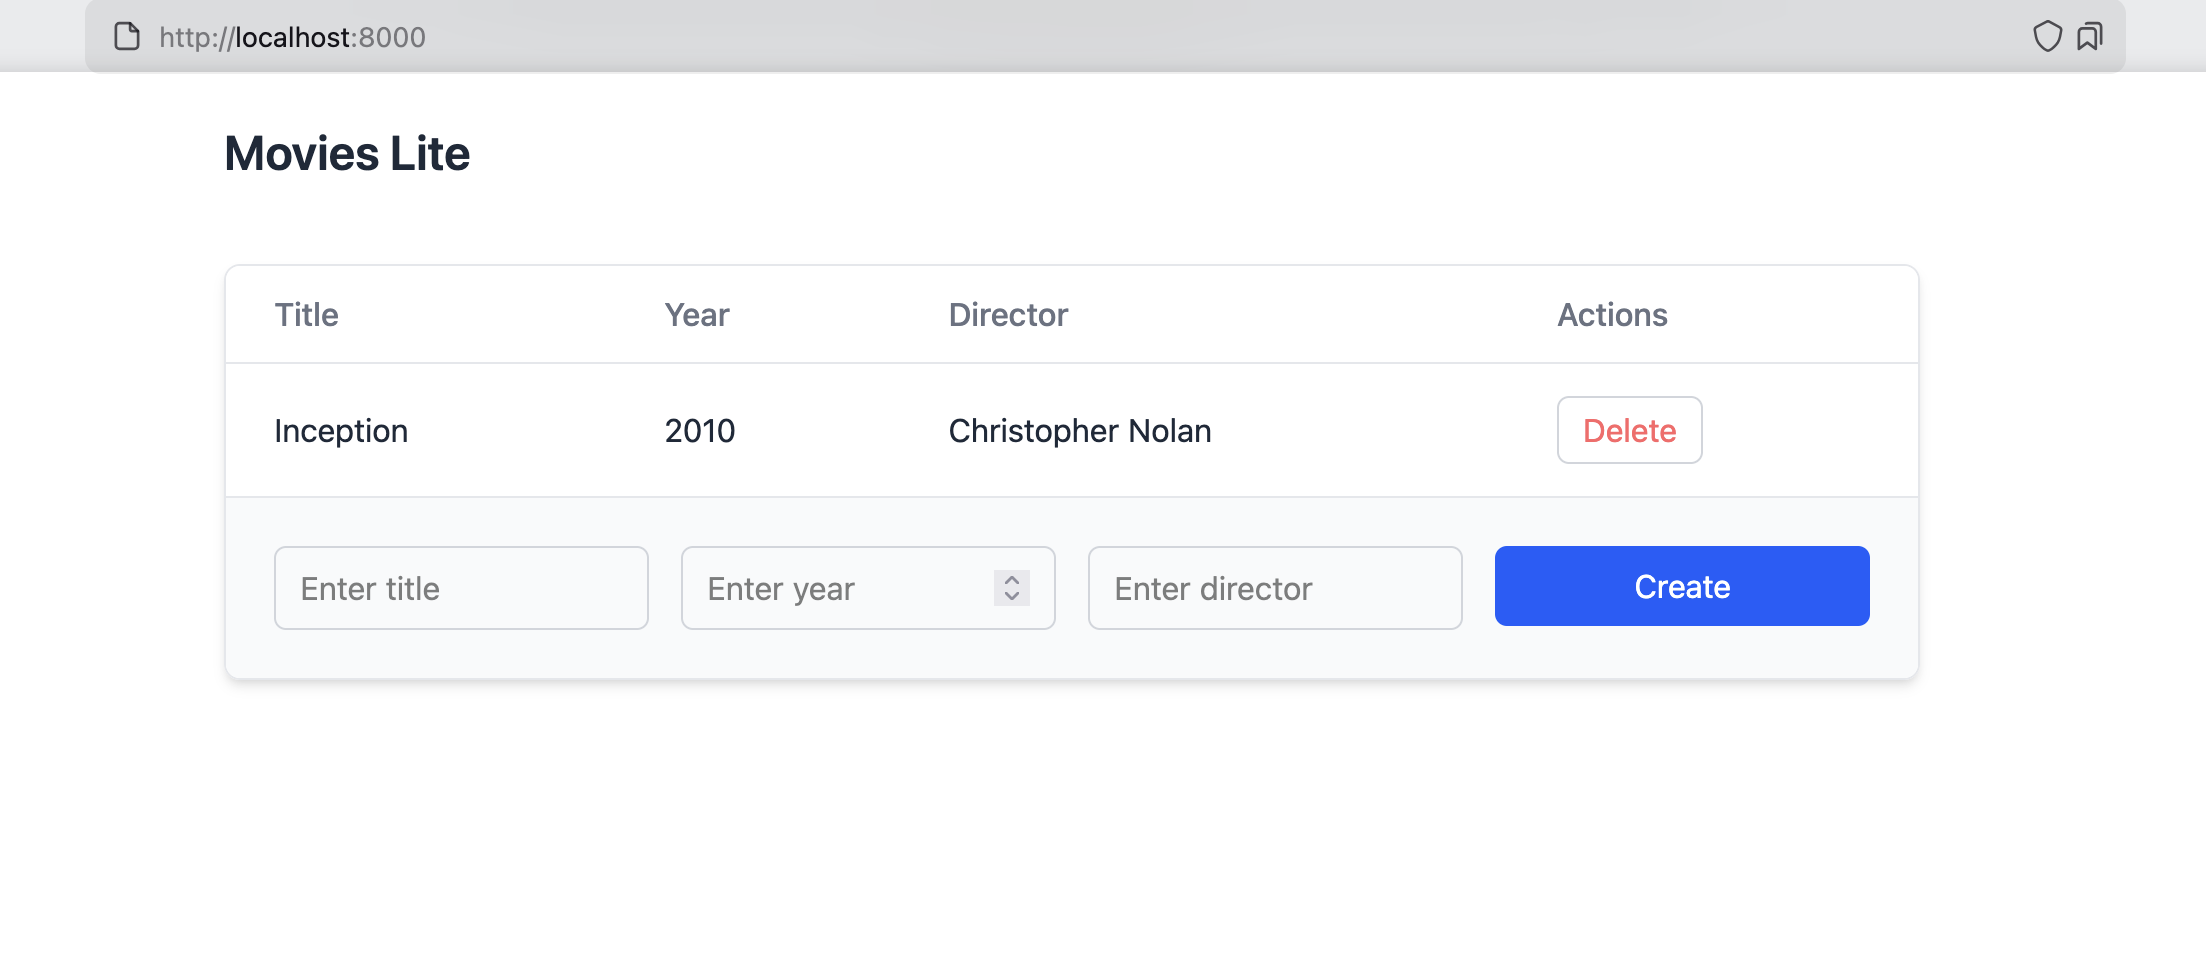The height and width of the screenshot is (974, 2206).
Task: Click the Christopher Nolan director cell
Action: 1080,431
